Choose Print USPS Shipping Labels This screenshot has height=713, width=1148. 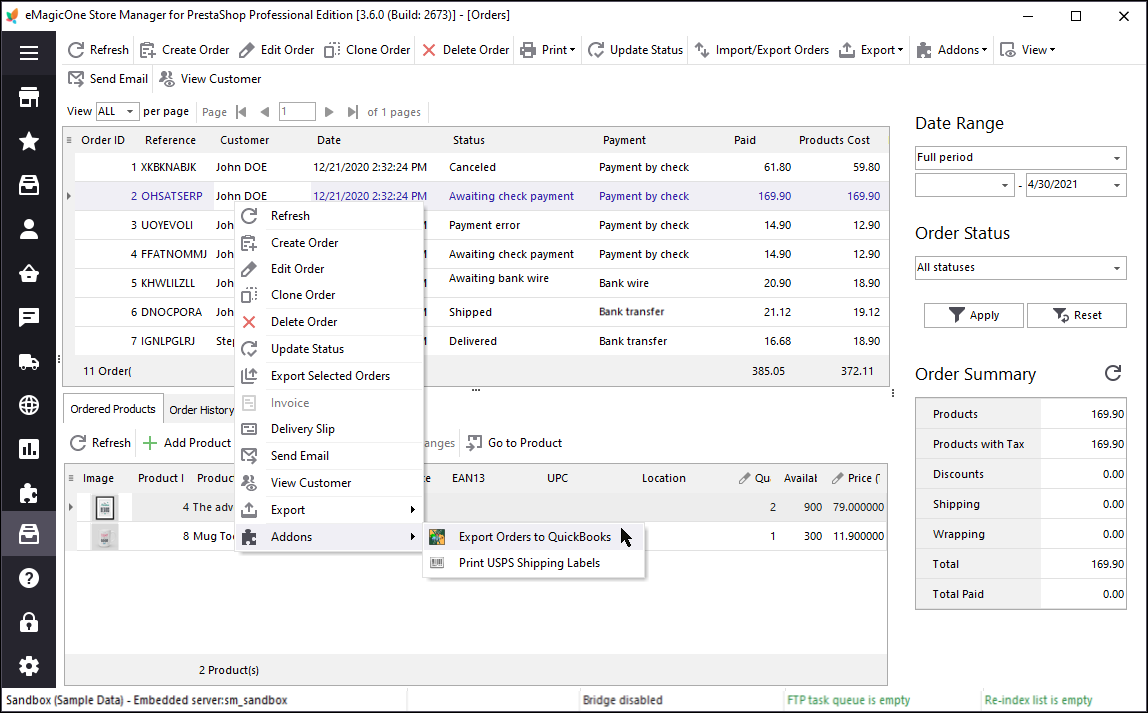coord(534,563)
